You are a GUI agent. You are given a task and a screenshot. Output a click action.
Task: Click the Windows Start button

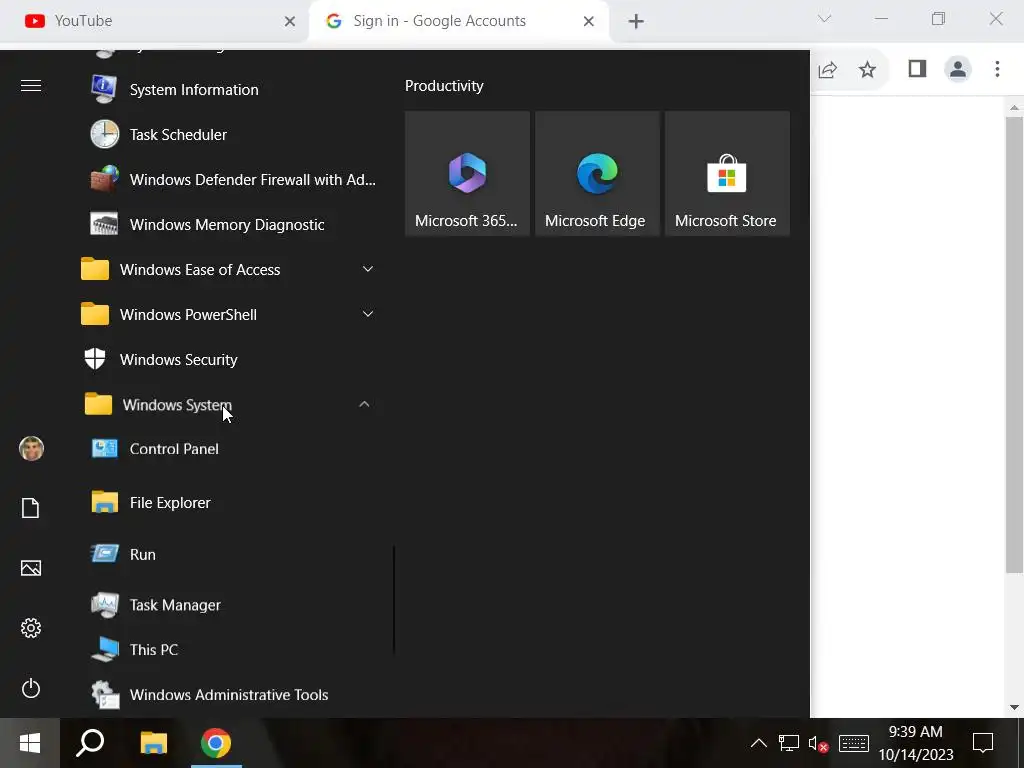[x=30, y=743]
